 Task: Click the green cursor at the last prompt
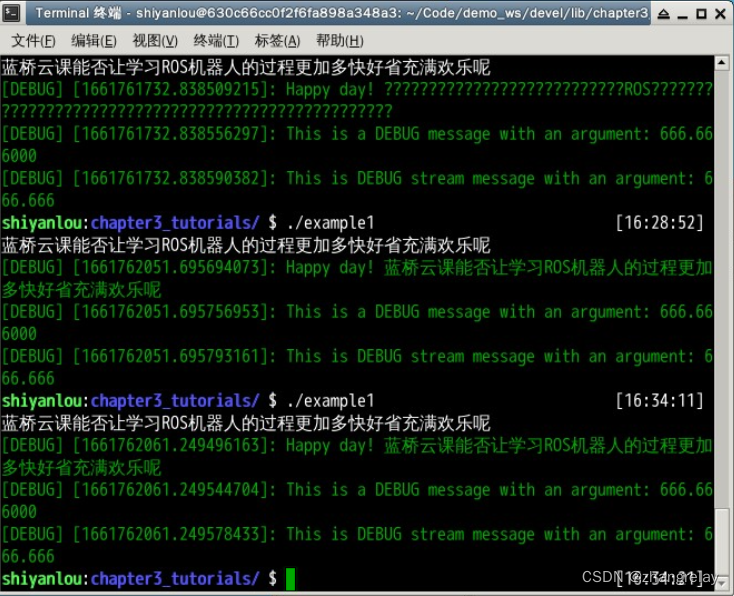click(290, 579)
